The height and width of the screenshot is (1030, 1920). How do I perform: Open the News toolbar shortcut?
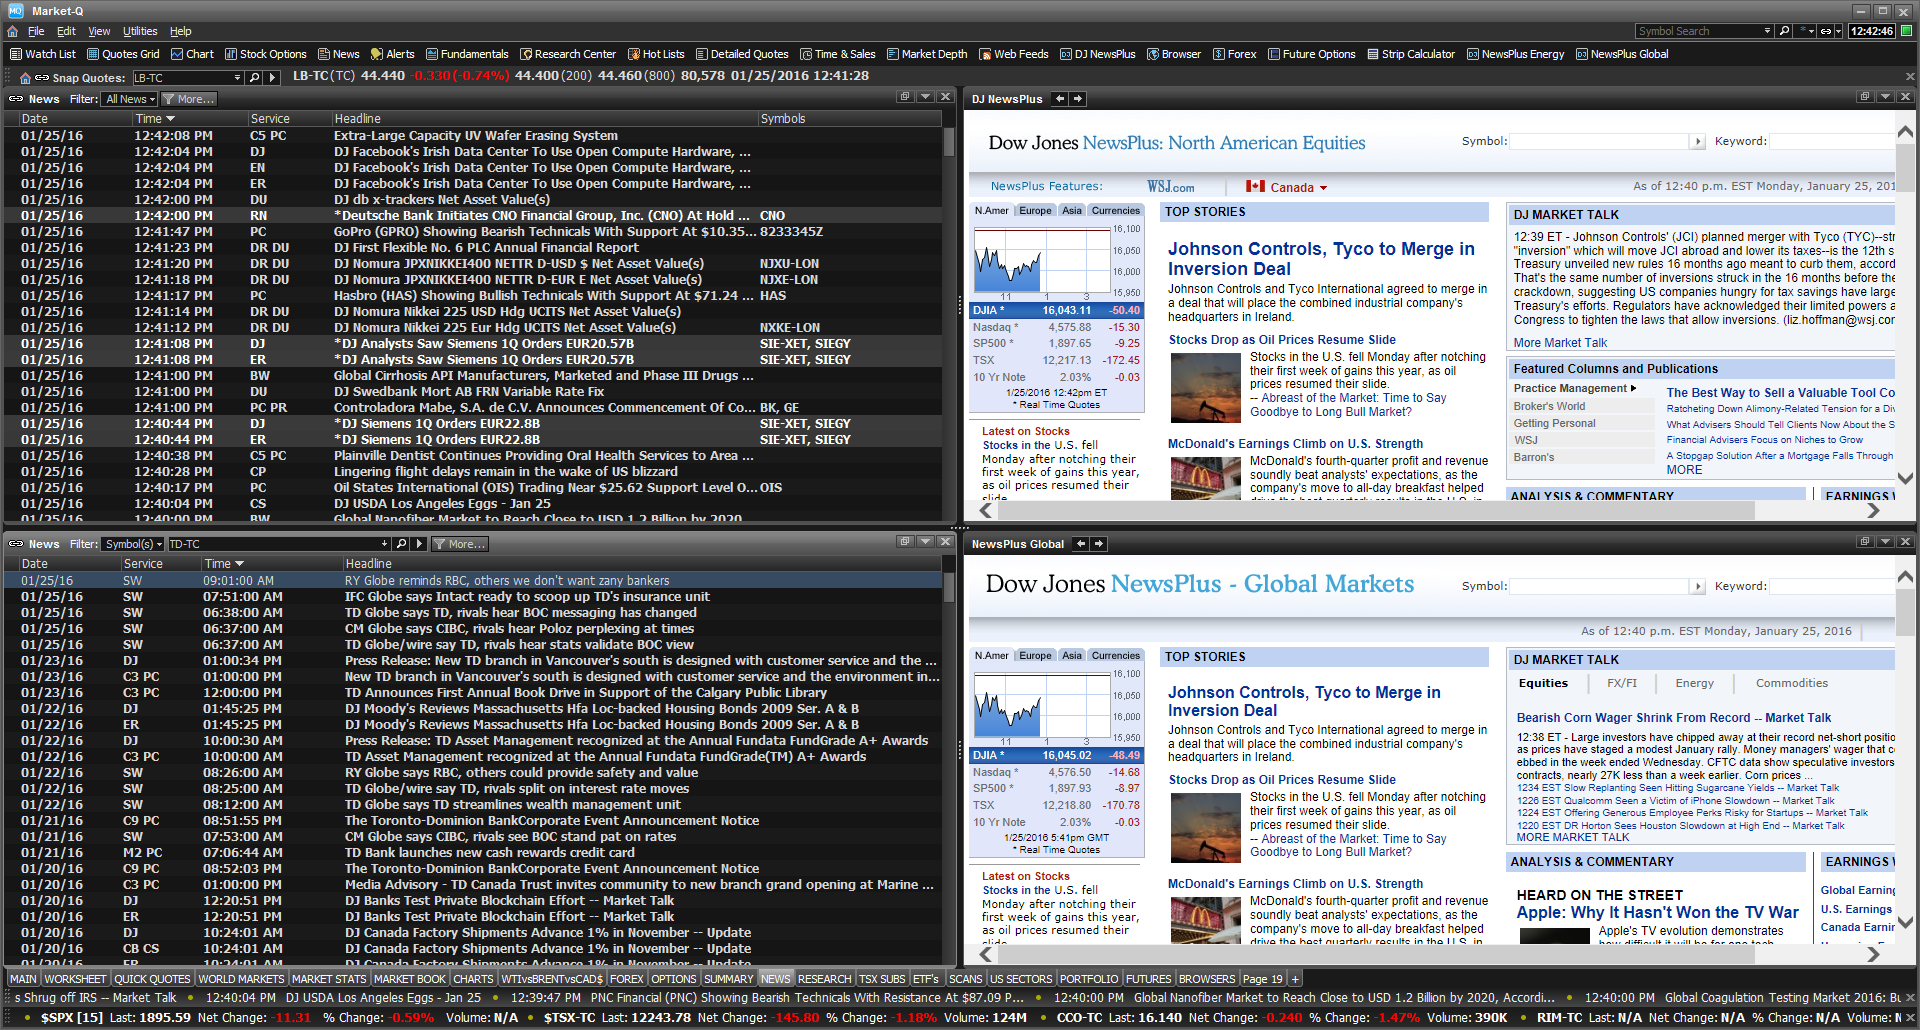[x=338, y=54]
